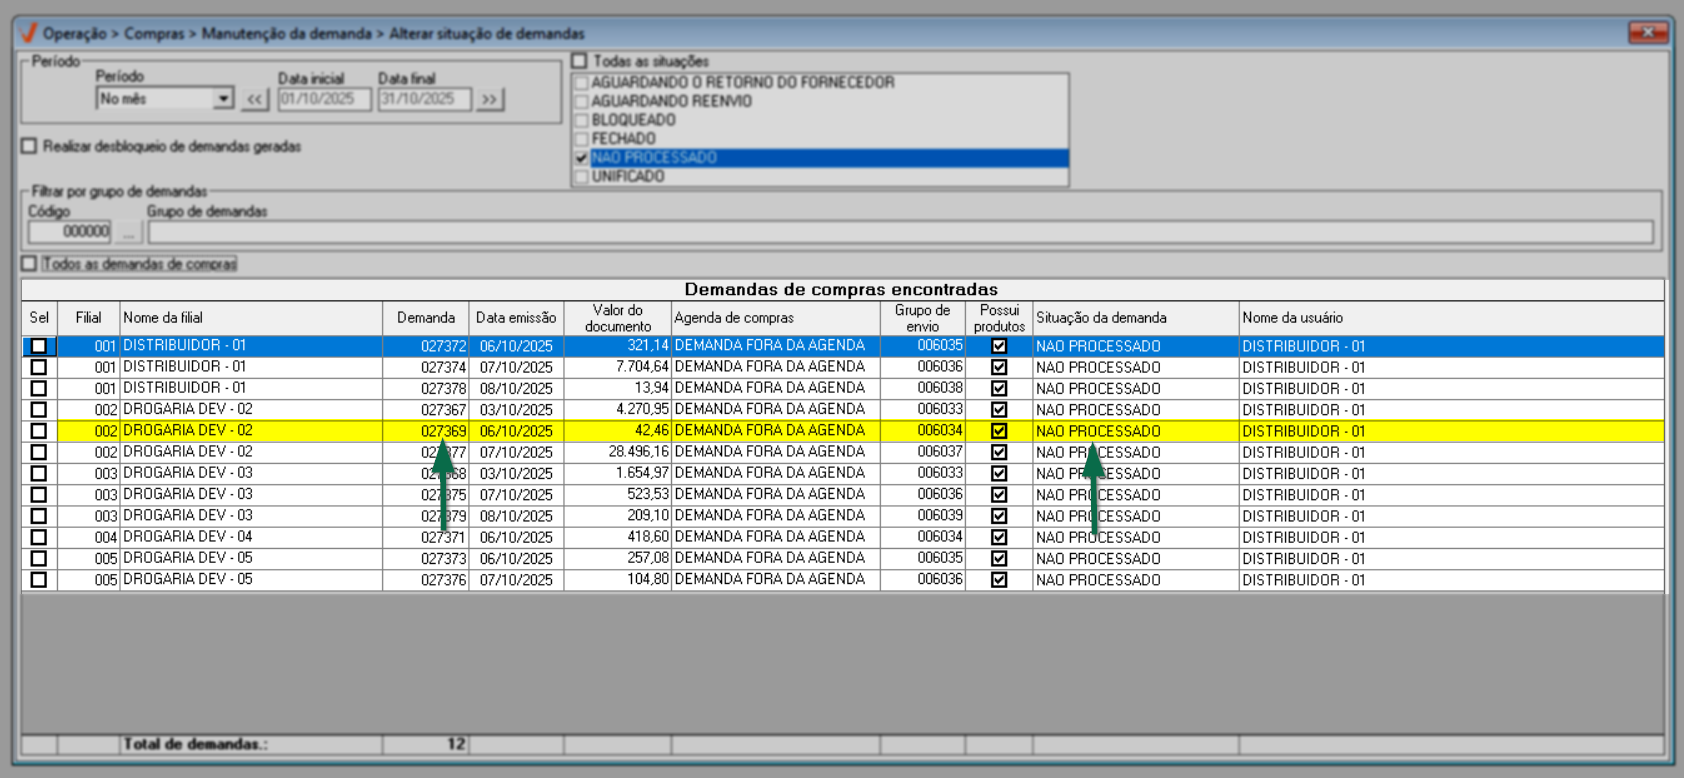
Task: Toggle Todos as demandas de compras checkbox
Action: 30,264
